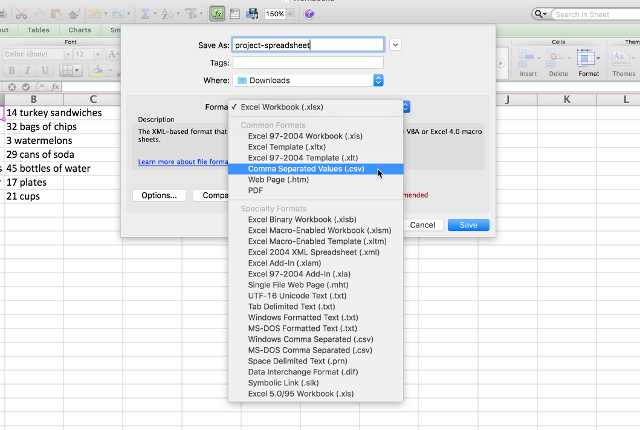
Task: Switch to the Charts ribbon tab
Action: tap(80, 30)
